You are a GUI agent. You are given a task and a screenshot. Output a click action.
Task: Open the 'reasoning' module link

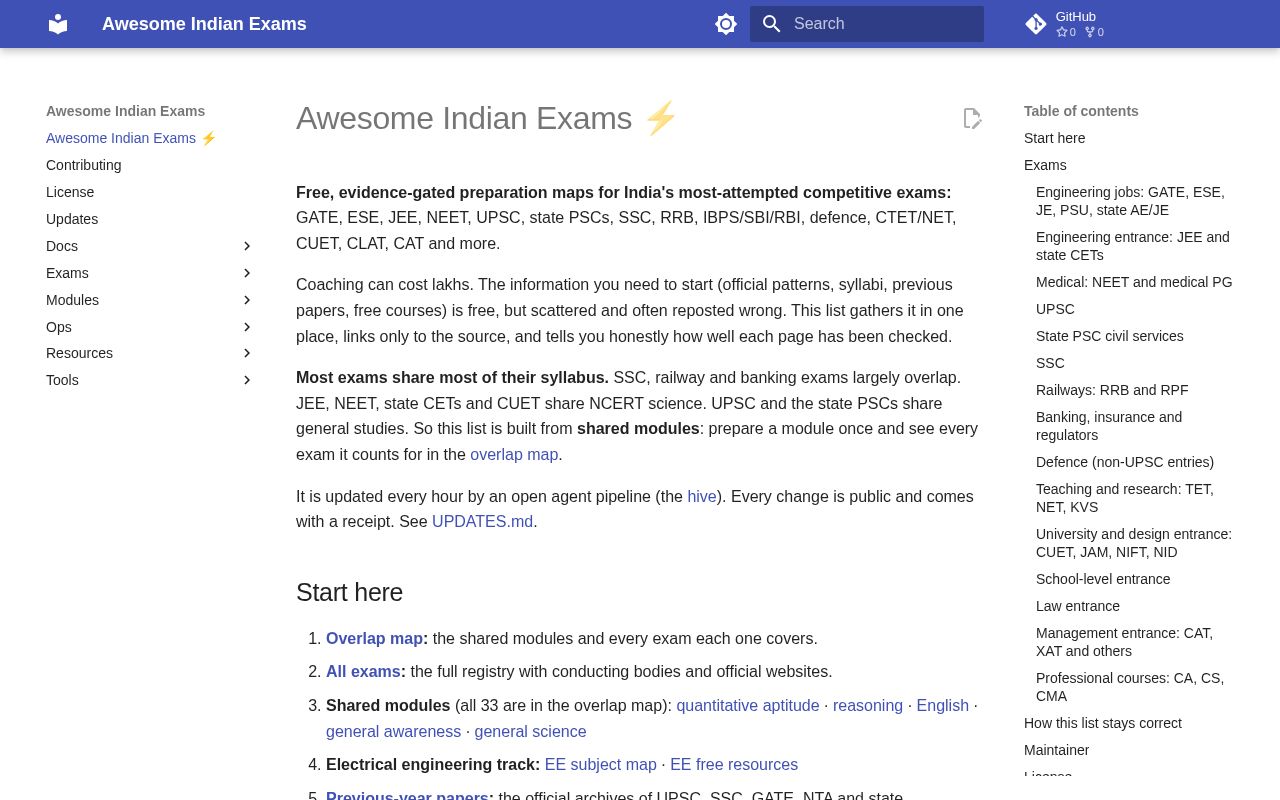[x=868, y=705]
